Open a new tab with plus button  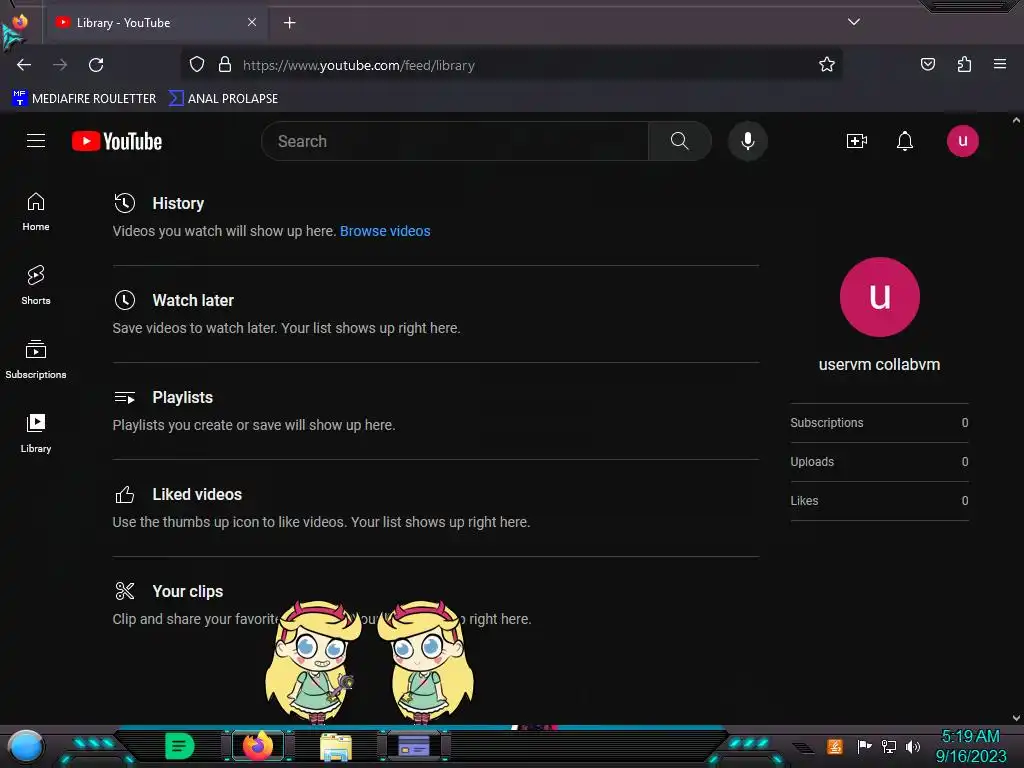click(x=289, y=23)
